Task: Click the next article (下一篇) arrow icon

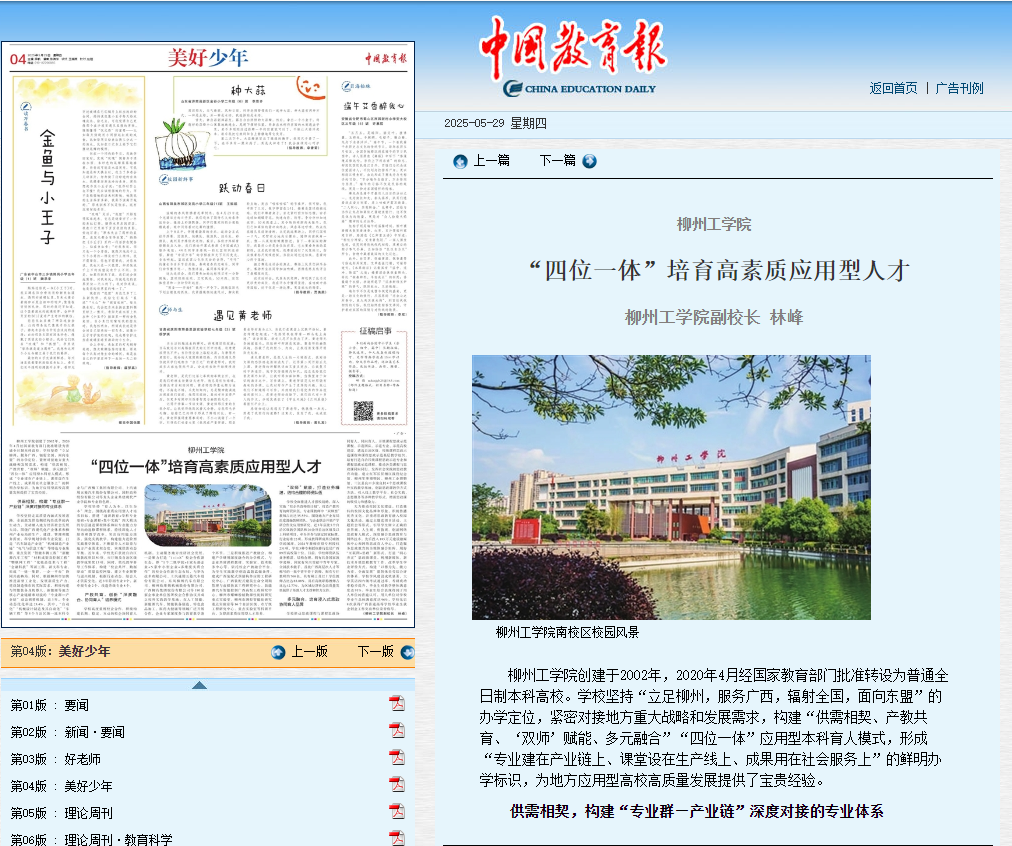Action: point(590,161)
